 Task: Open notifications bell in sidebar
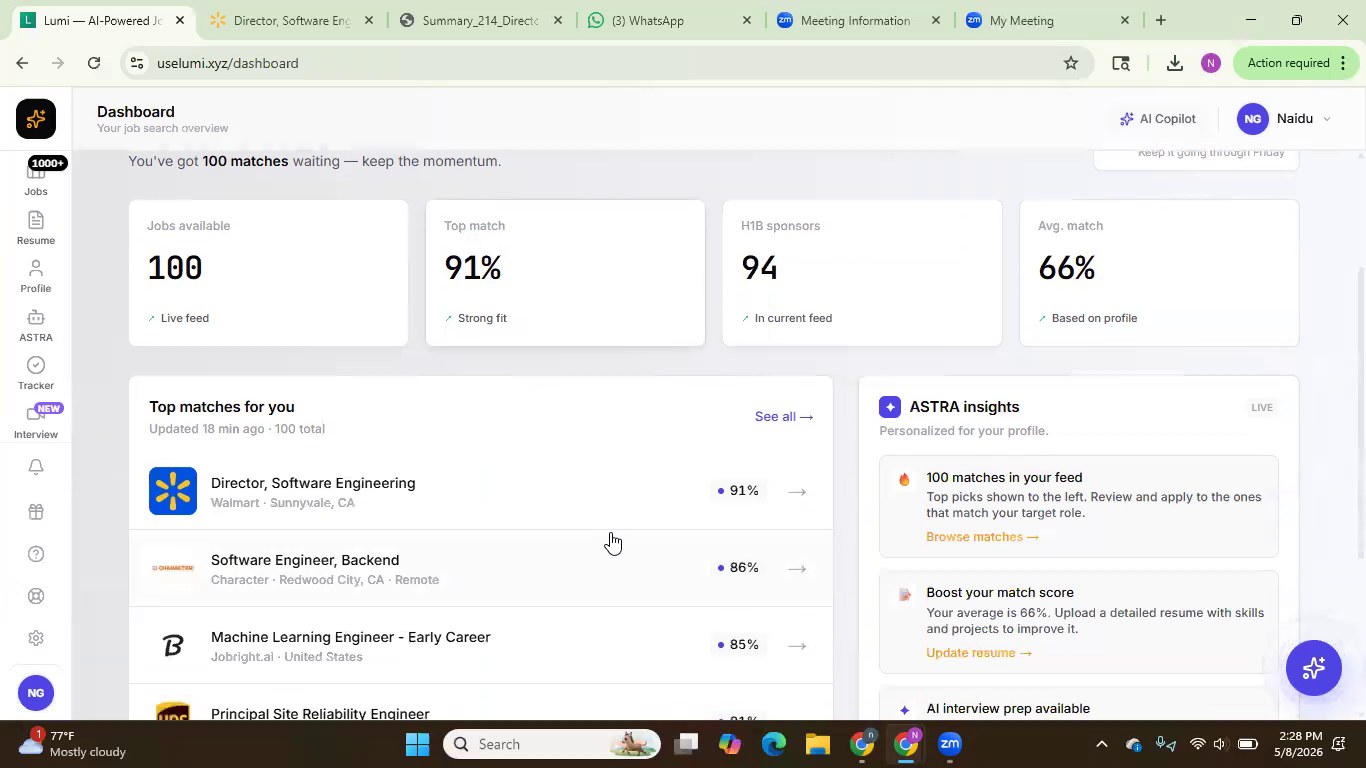click(x=36, y=467)
